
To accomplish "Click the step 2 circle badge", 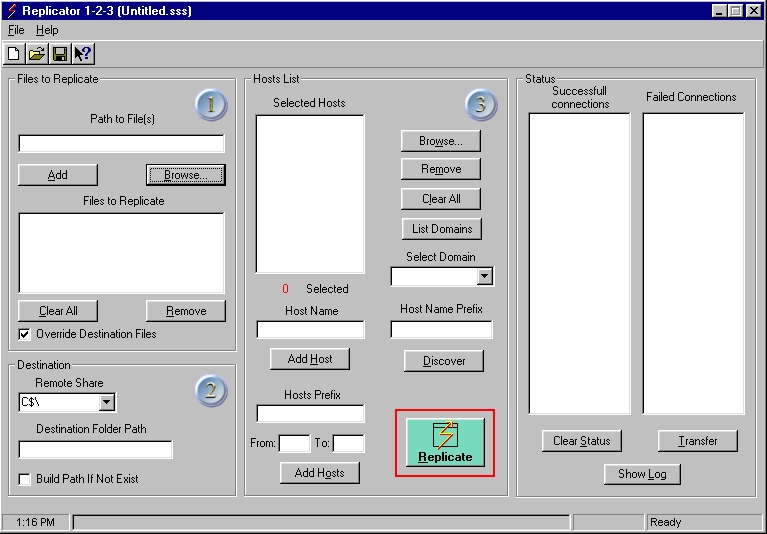I will 210,390.
